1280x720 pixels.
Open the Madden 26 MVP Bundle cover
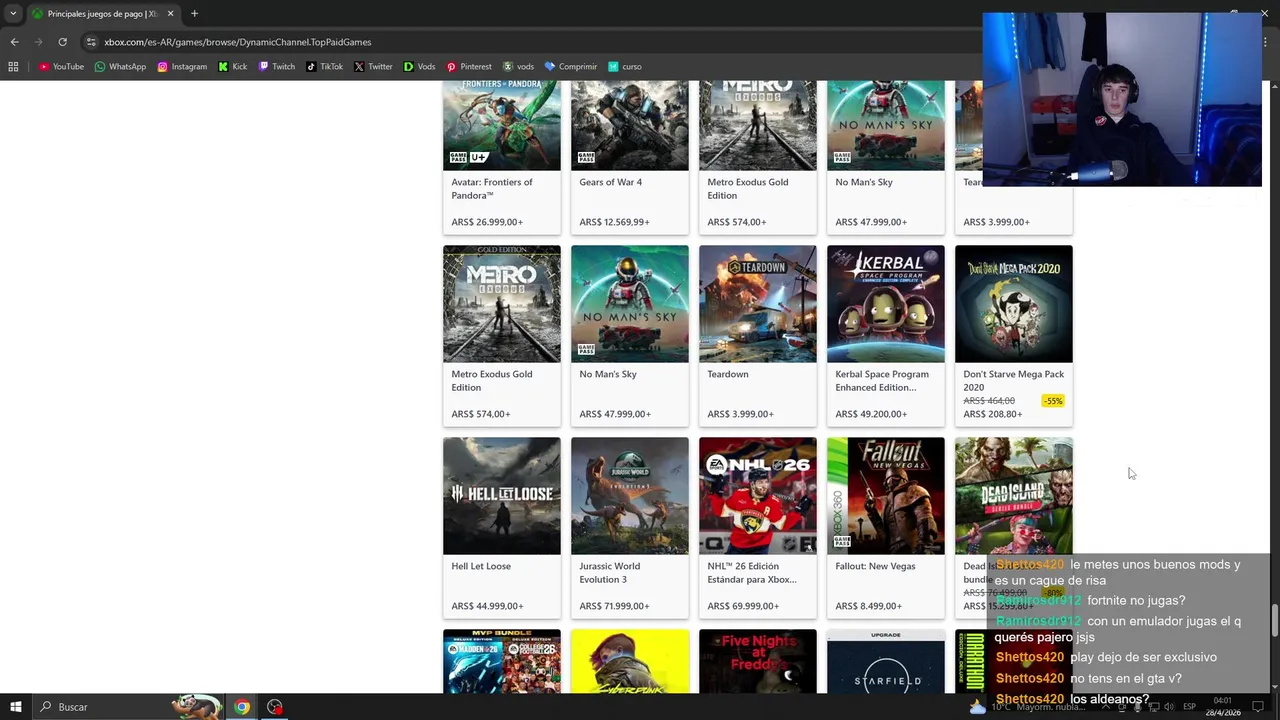point(502,661)
